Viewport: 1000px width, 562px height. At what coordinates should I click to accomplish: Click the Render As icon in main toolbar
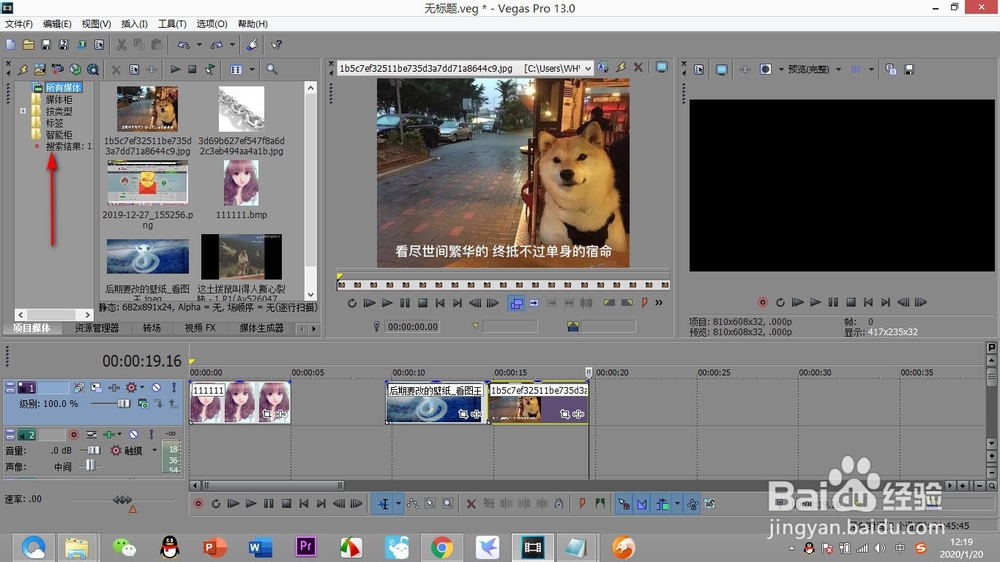coord(82,45)
